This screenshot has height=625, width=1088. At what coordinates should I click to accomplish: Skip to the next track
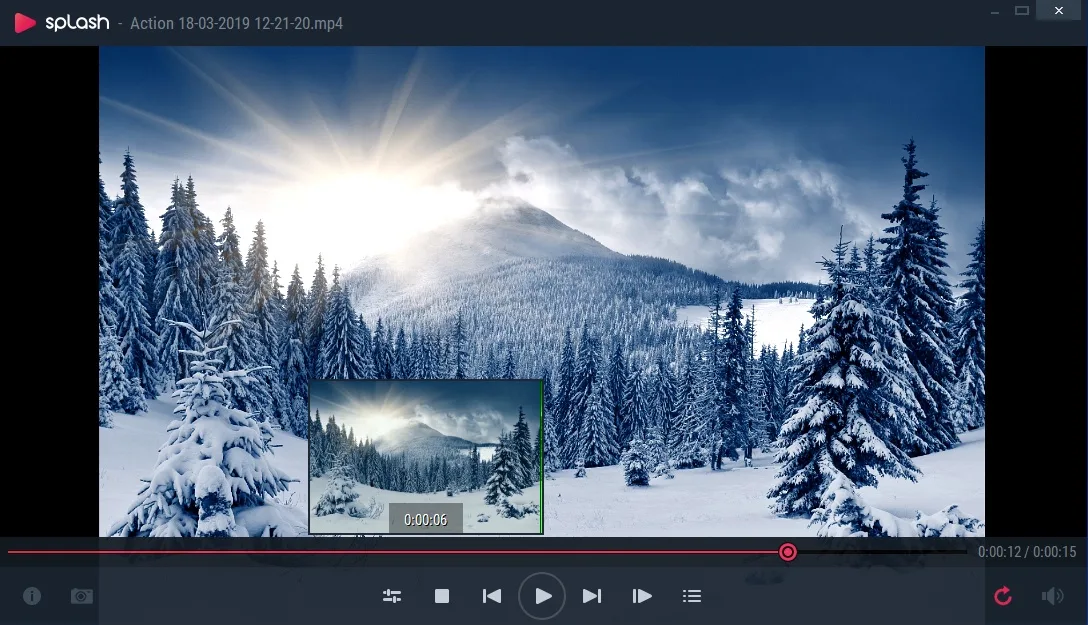[x=592, y=596]
